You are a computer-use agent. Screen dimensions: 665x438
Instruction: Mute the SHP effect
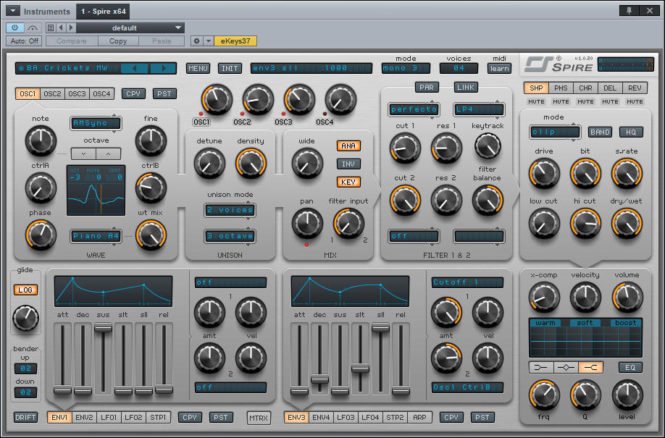pyautogui.click(x=536, y=102)
